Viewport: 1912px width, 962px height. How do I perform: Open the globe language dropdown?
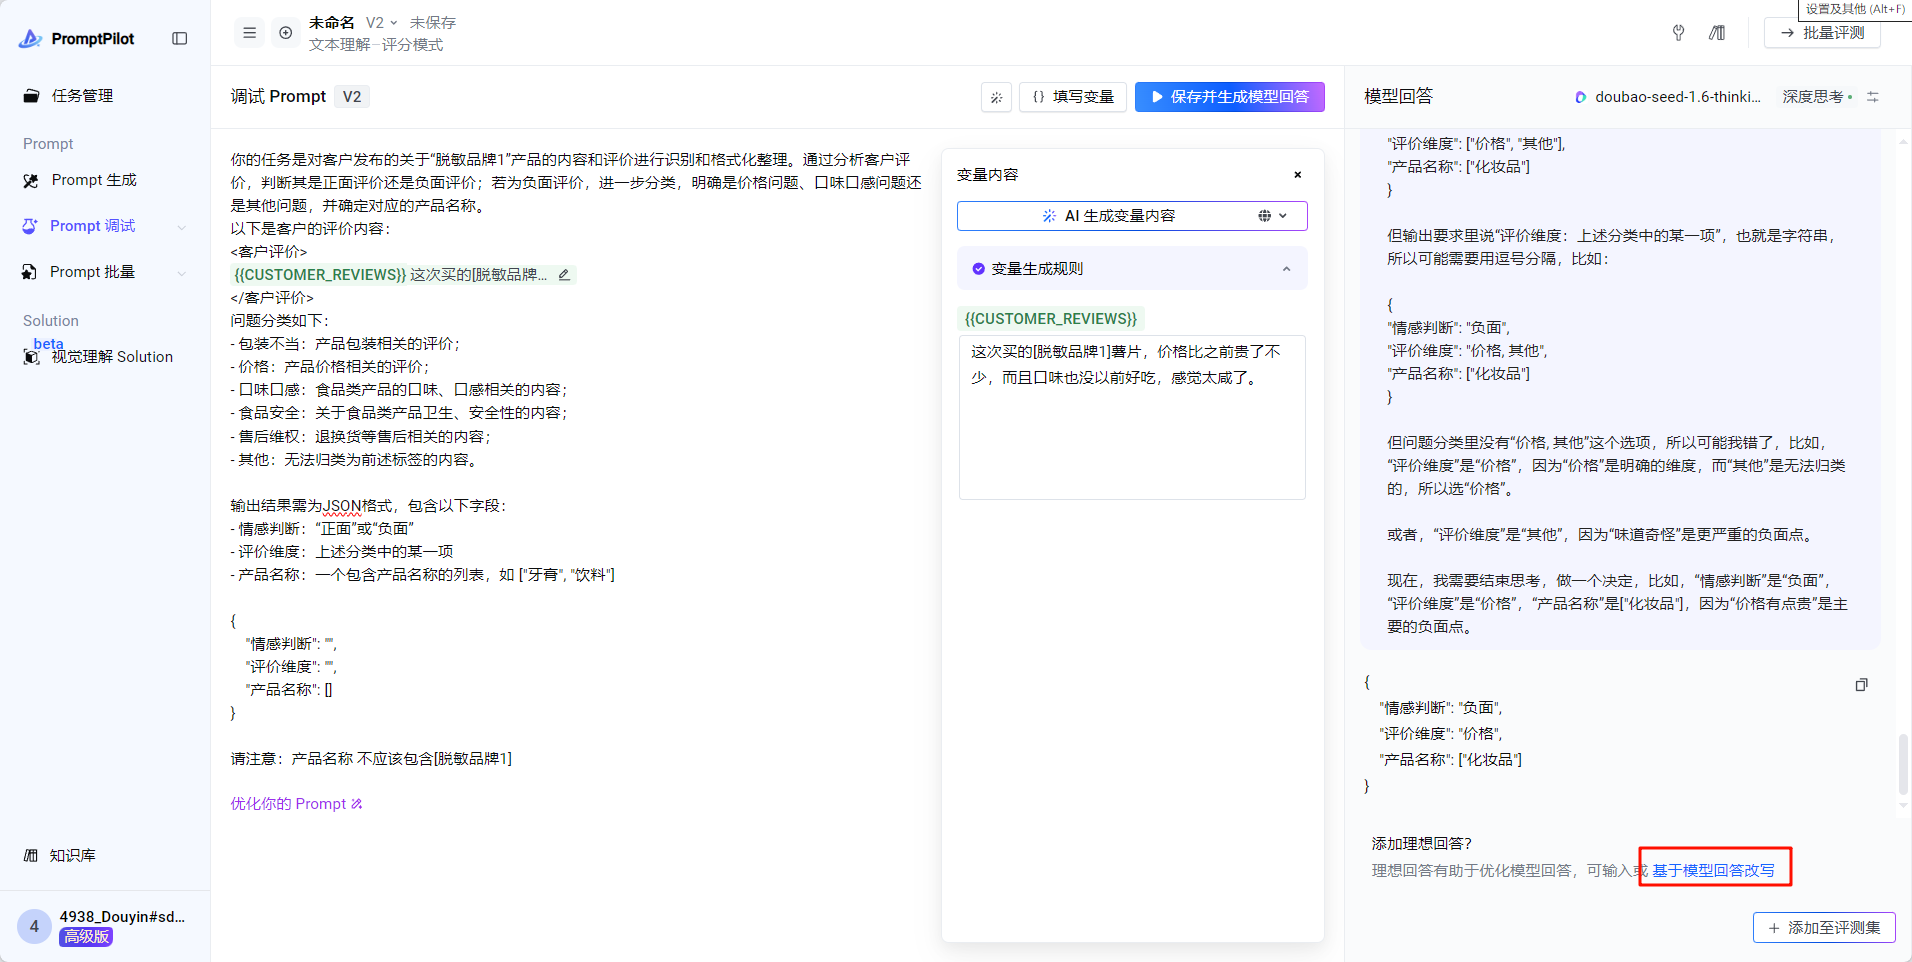coord(1273,216)
